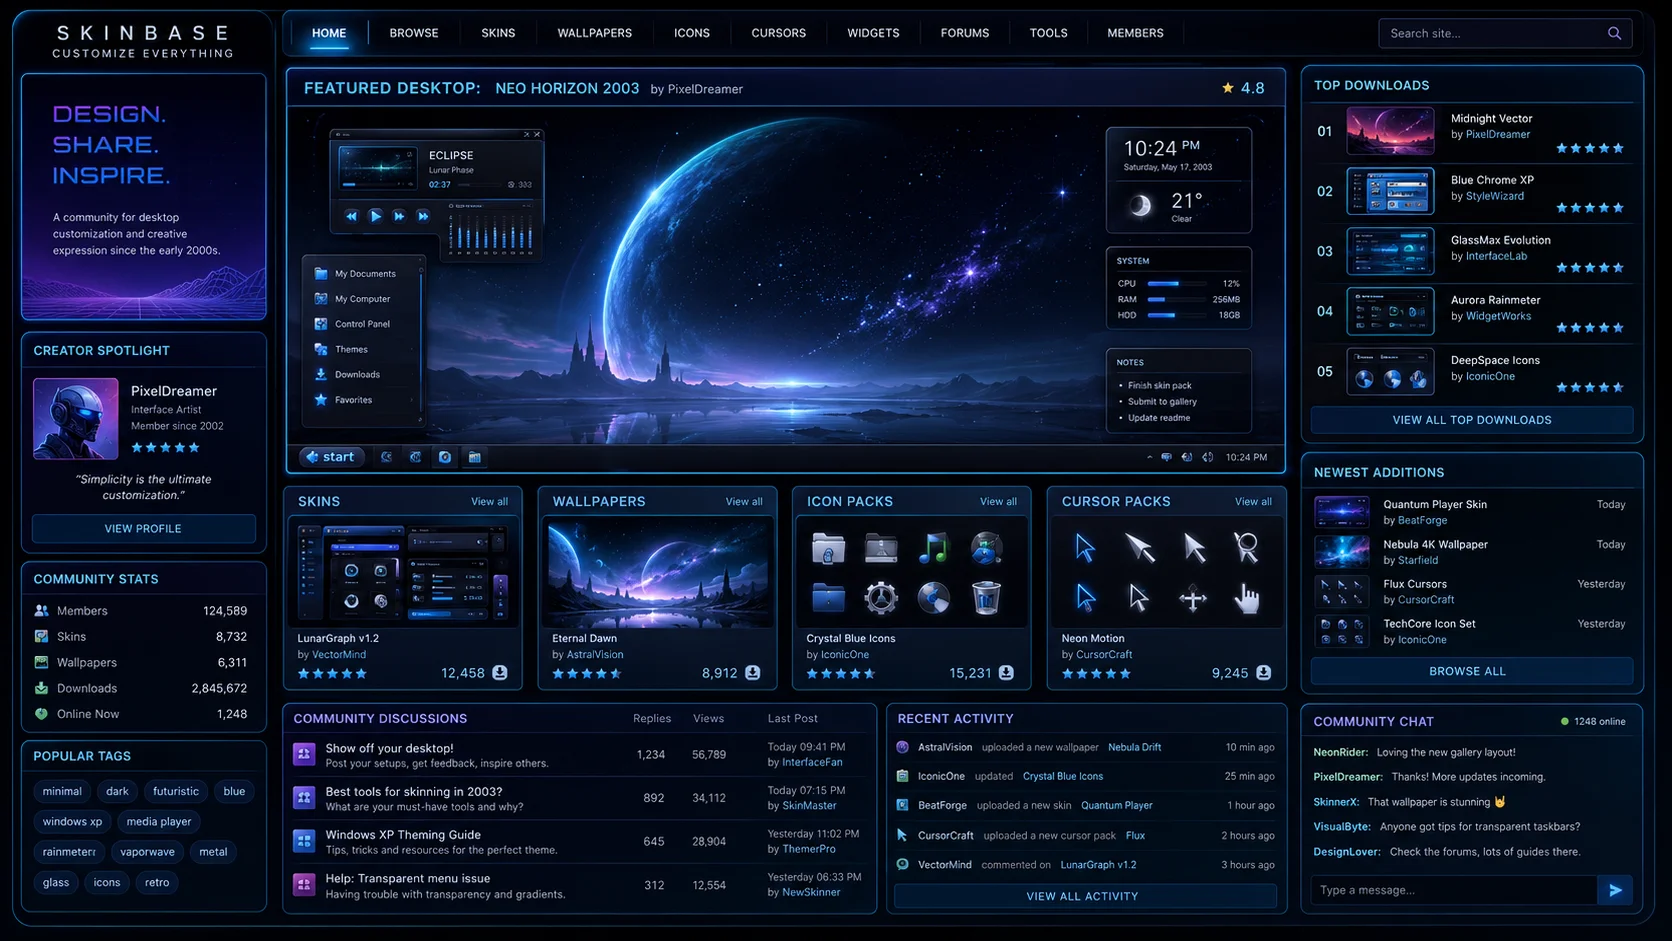
Task: Click the rewind button in Eclipse player
Action: [351, 215]
